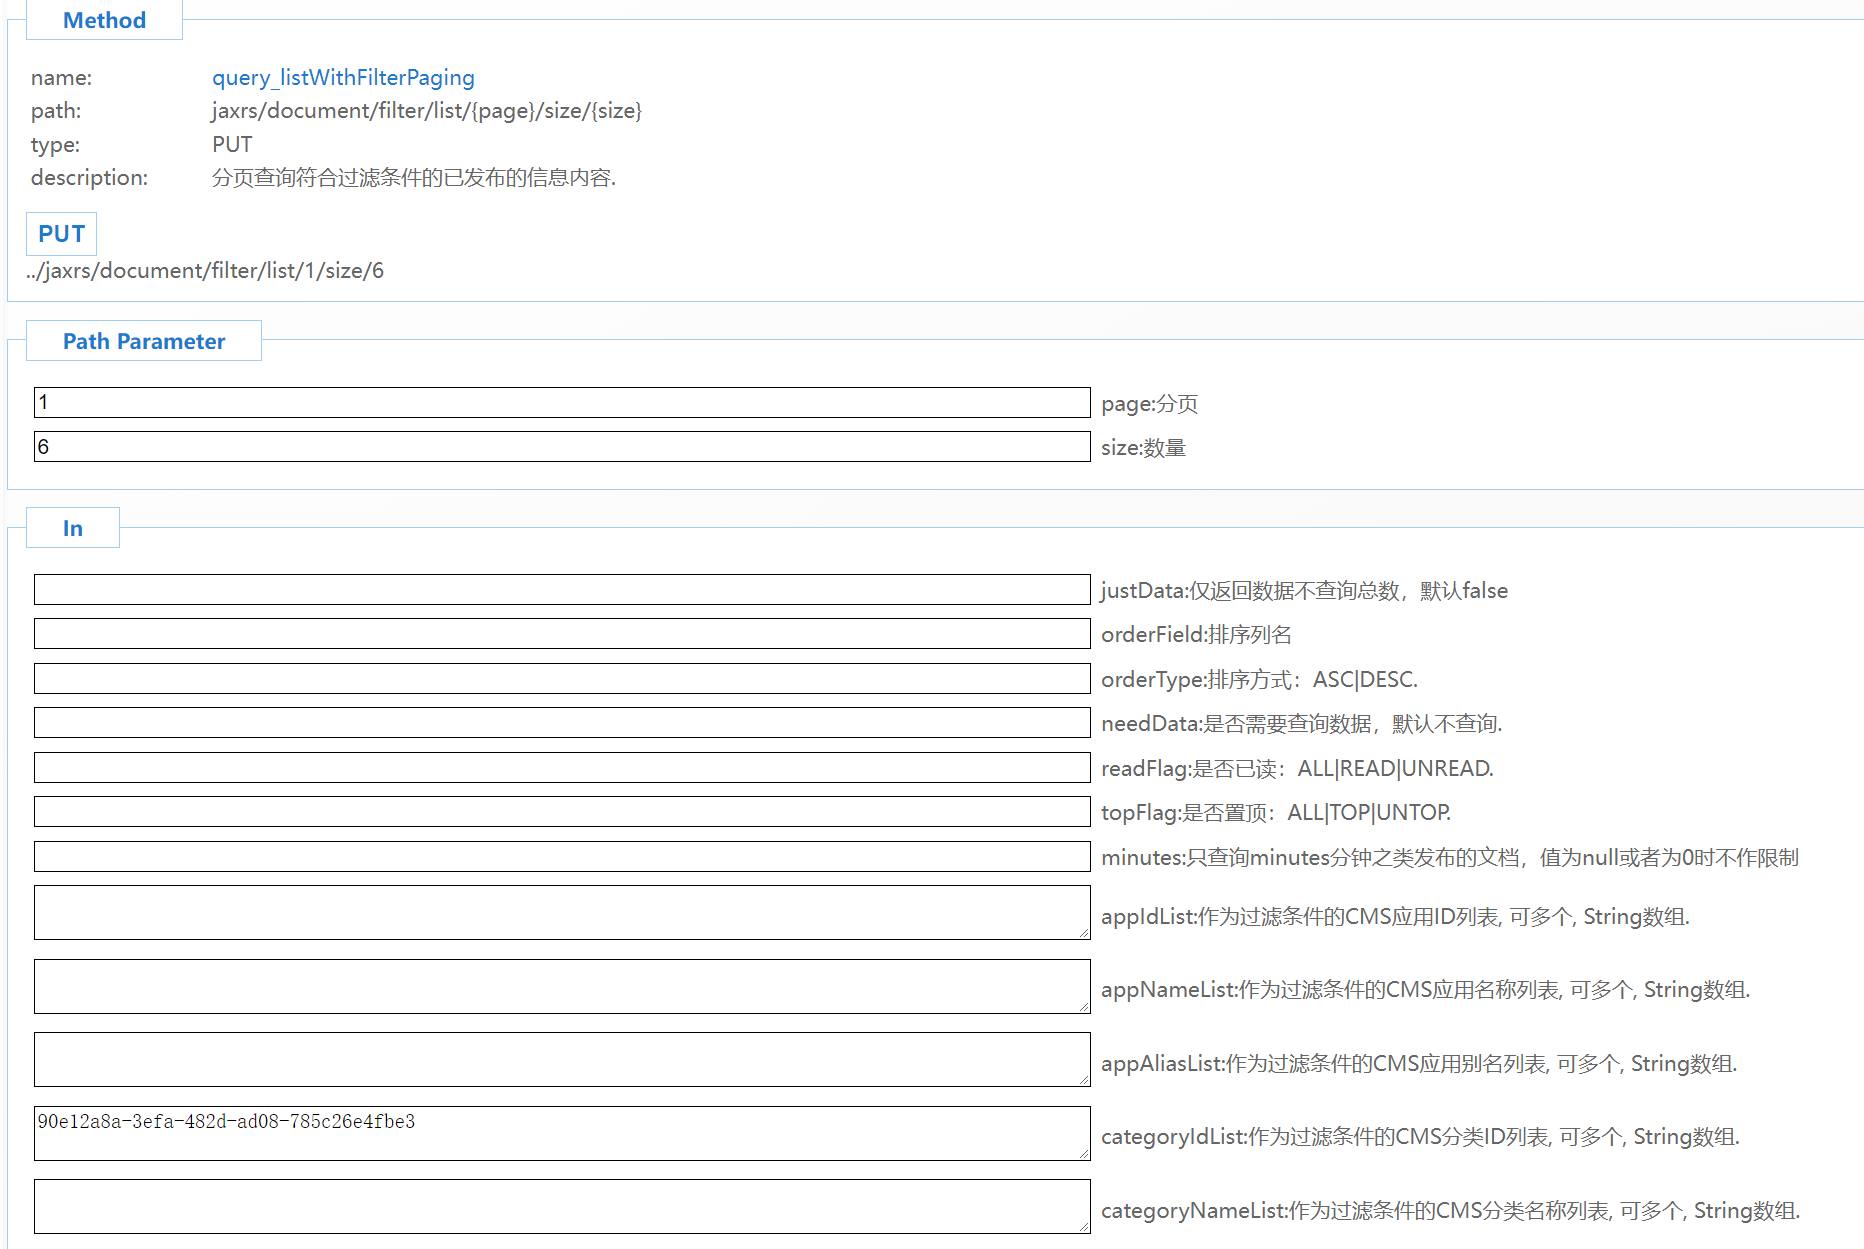The image size is (1864, 1249).
Task: Click the method description text
Action: (414, 178)
